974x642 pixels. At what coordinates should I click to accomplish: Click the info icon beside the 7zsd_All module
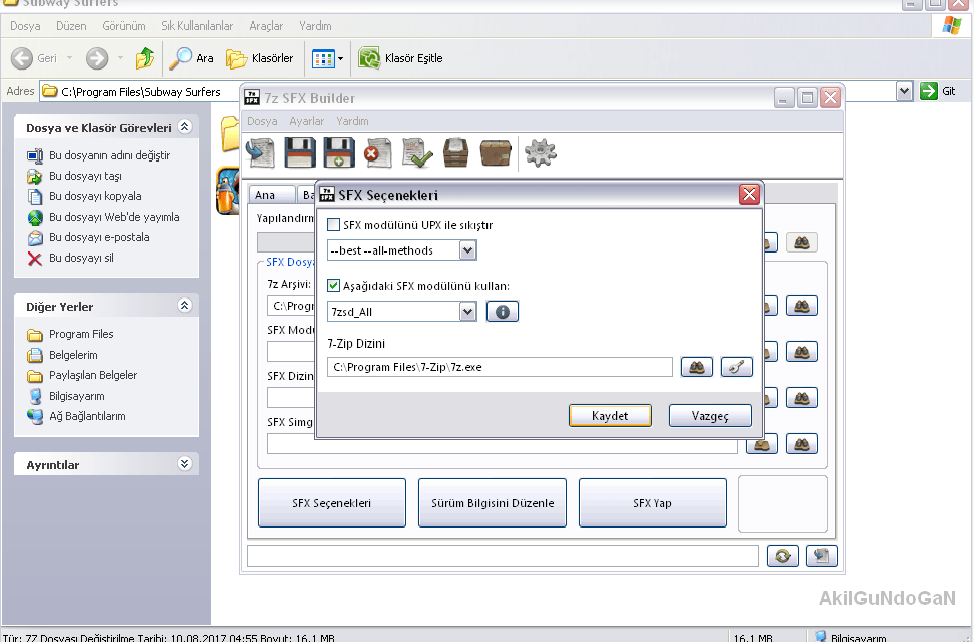(x=503, y=312)
